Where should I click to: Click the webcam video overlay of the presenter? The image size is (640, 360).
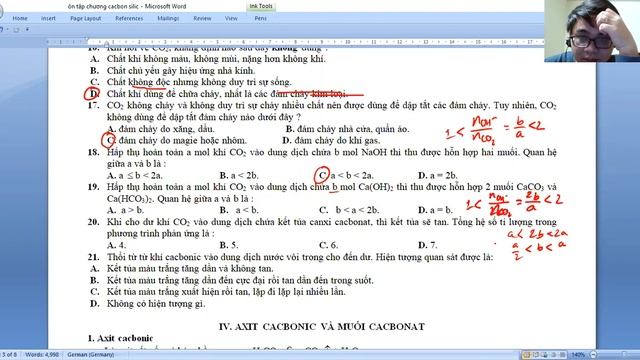pyautogui.click(x=592, y=31)
